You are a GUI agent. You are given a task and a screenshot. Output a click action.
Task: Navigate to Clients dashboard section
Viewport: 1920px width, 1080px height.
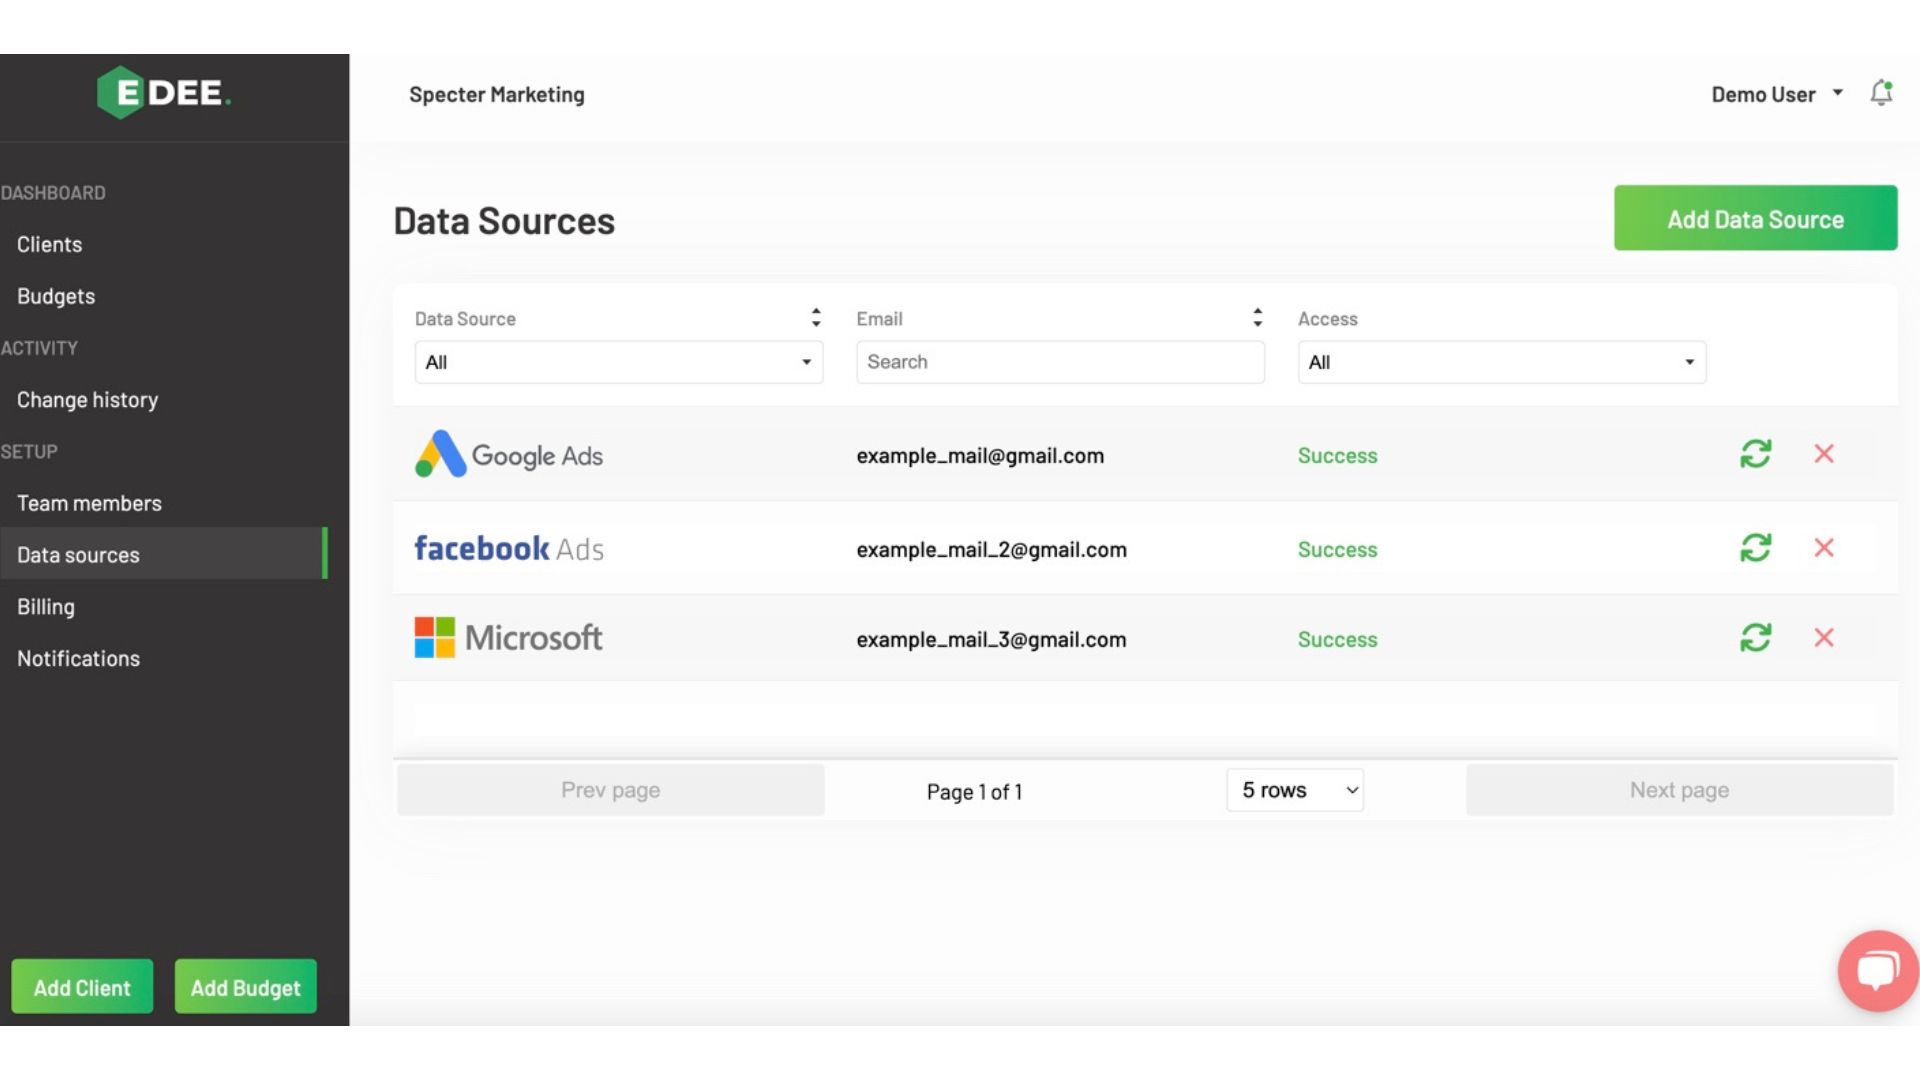[49, 243]
